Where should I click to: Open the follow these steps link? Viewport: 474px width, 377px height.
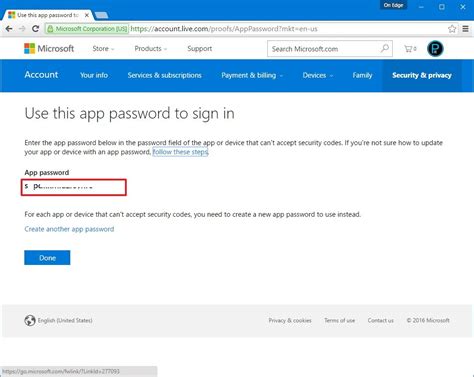coord(180,152)
